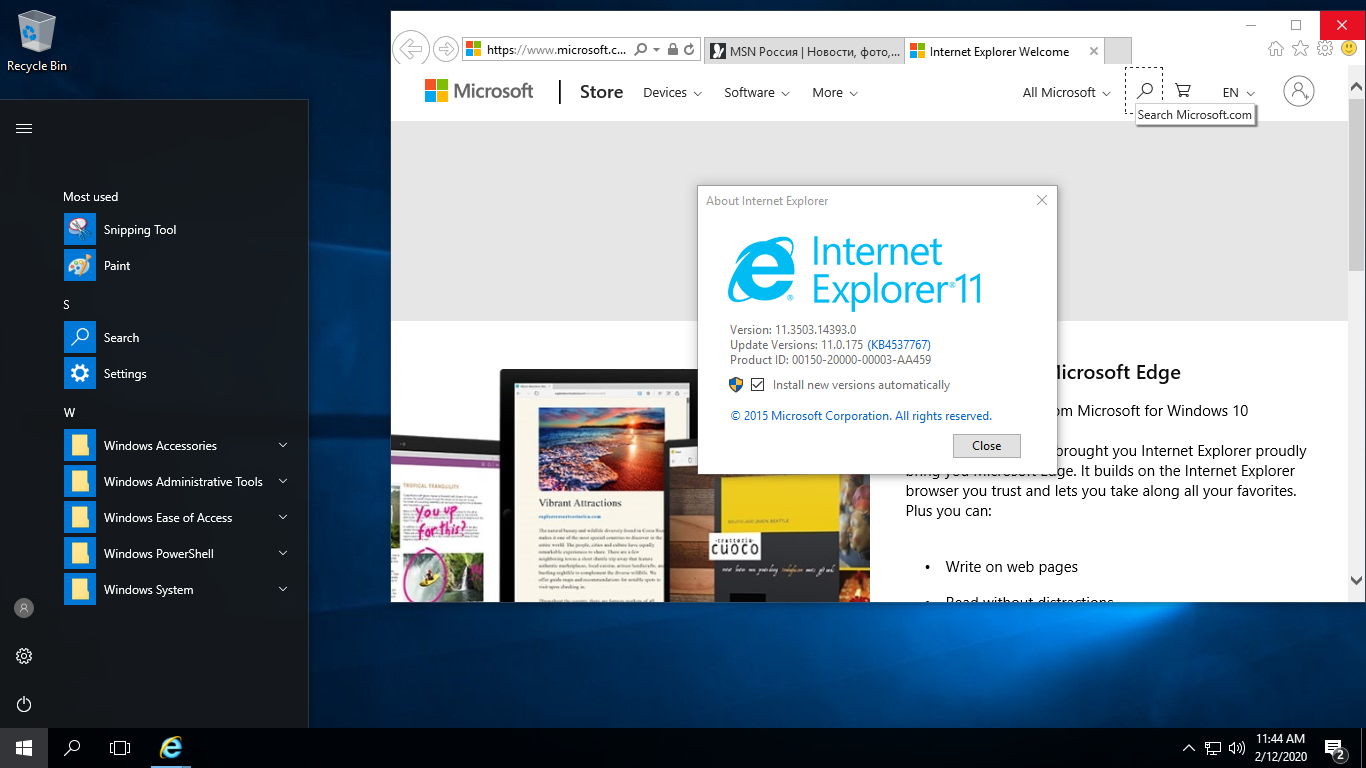This screenshot has width=1366, height=768.
Task: Click the Refresh icon in address bar
Action: [x=690, y=49]
